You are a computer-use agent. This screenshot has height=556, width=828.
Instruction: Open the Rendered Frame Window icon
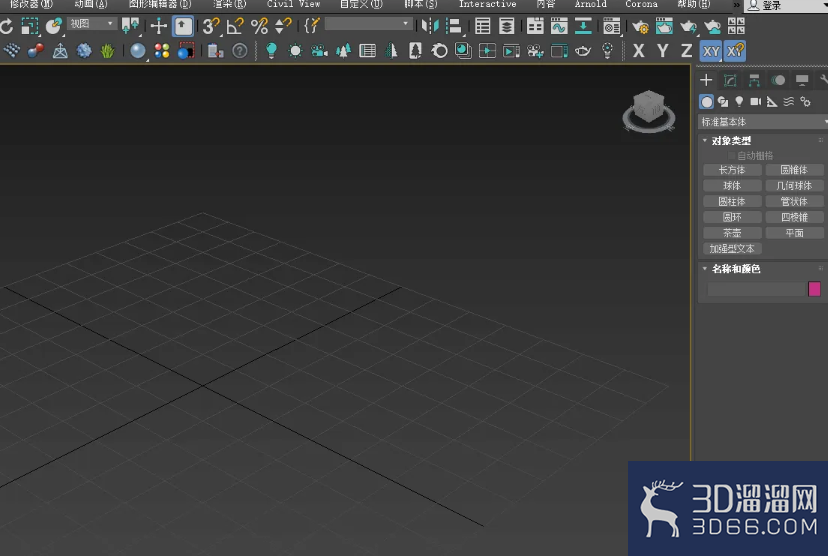pyautogui.click(x=664, y=26)
